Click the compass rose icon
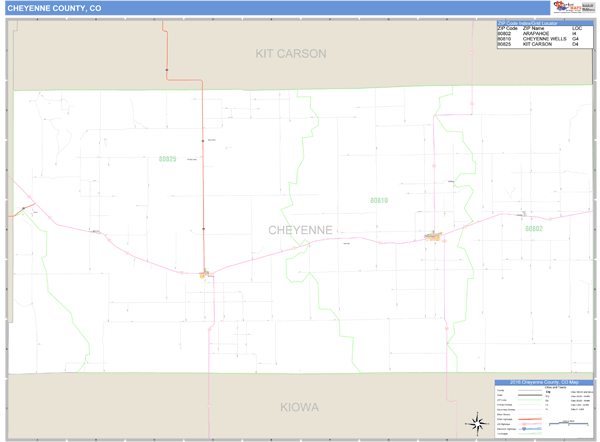Screen dimensions: 600x442 (x=477, y=424)
